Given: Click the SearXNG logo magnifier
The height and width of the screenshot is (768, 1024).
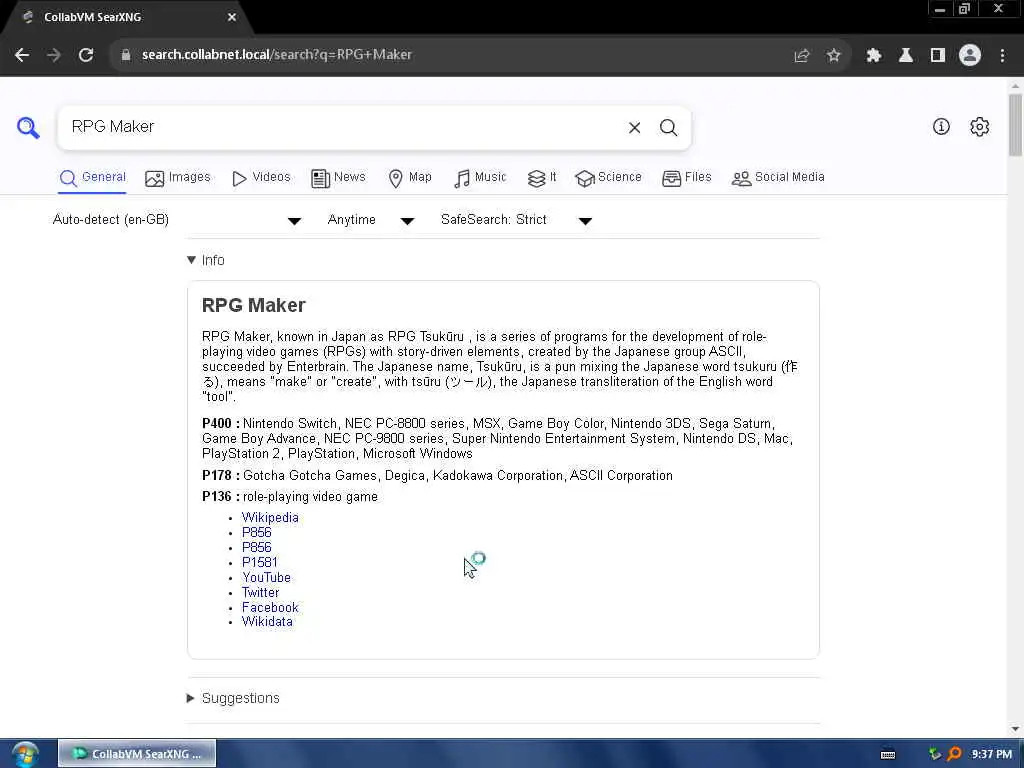Looking at the screenshot, I should [x=28, y=127].
